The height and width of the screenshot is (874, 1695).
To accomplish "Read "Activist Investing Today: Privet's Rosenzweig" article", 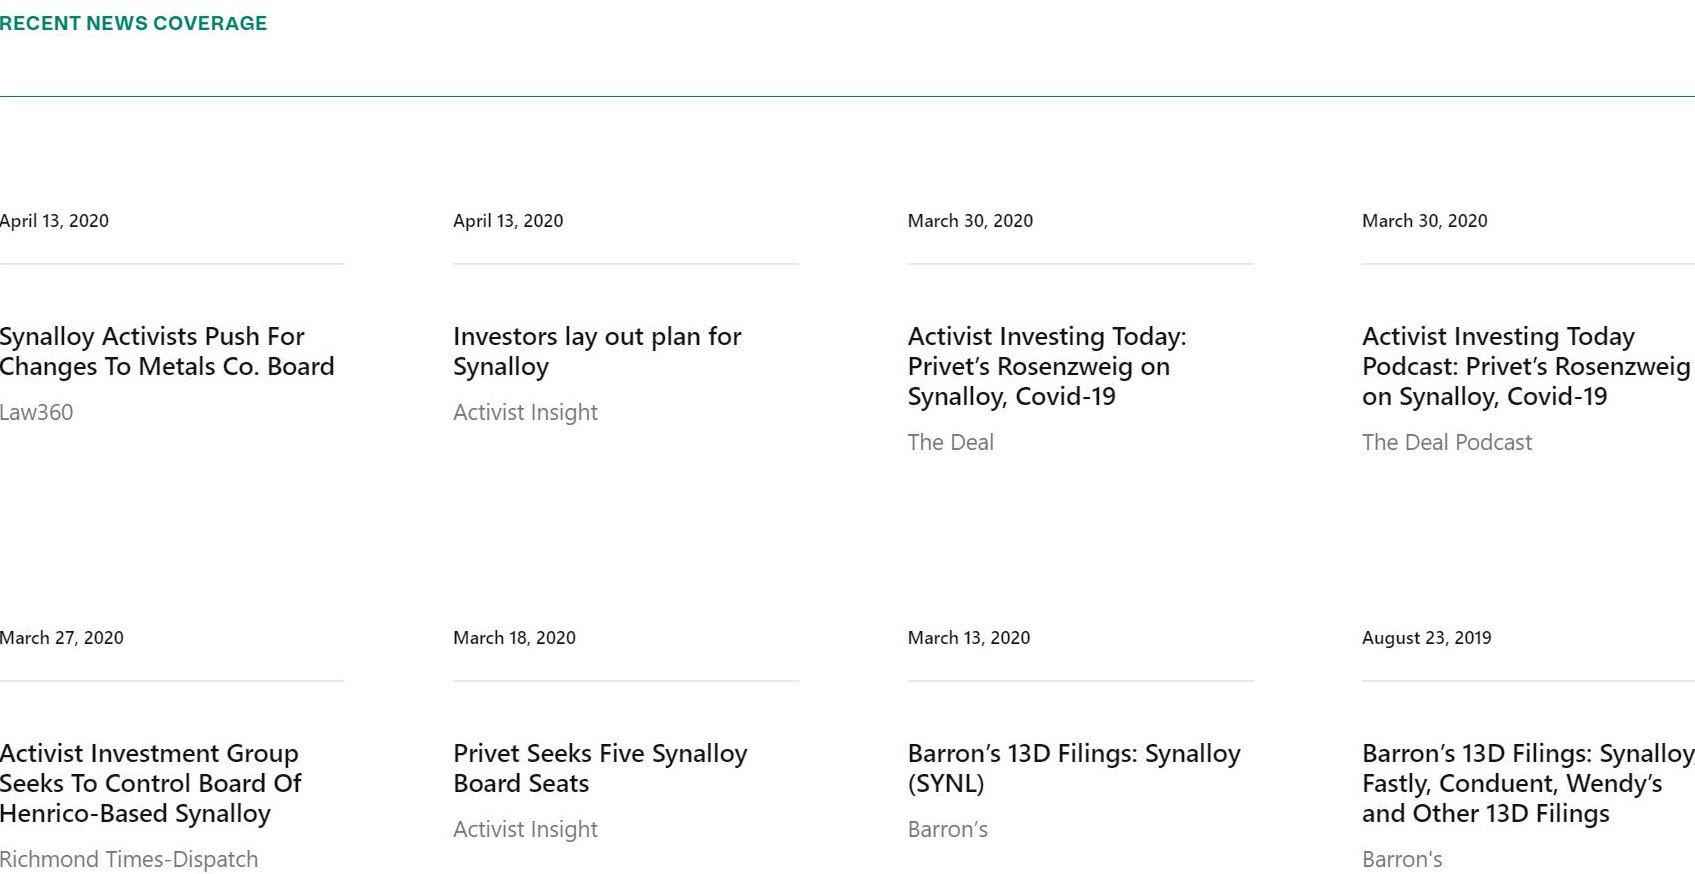I will pyautogui.click(x=1046, y=366).
